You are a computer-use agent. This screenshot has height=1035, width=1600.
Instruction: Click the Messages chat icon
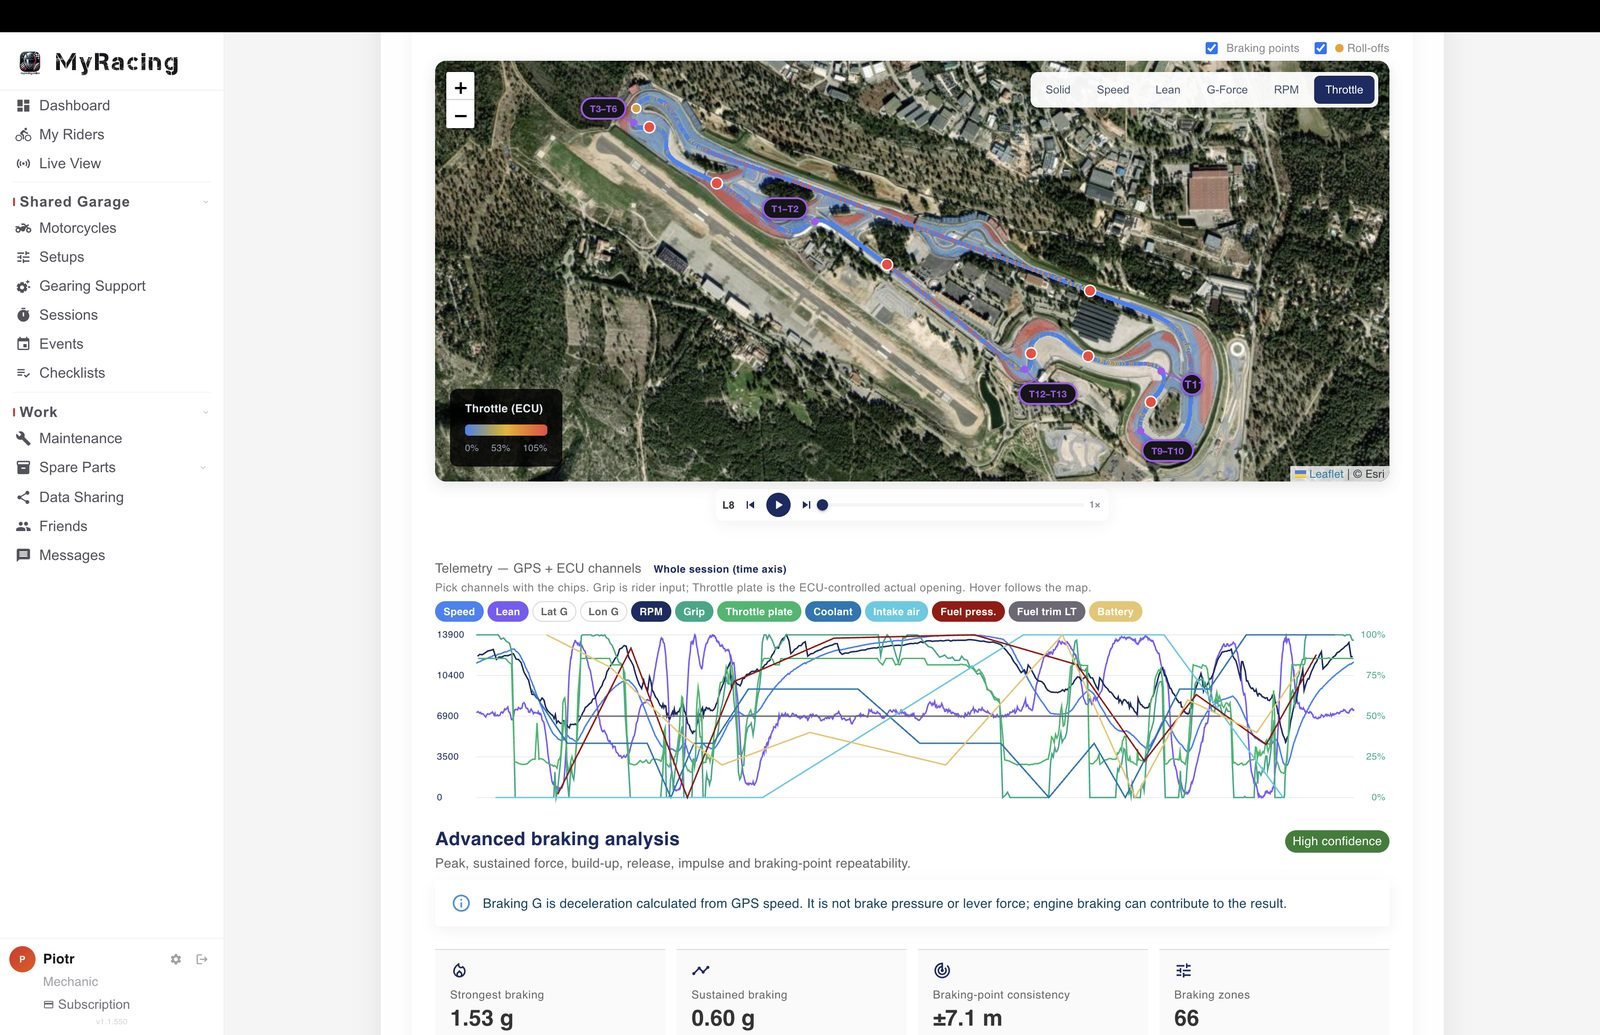pyautogui.click(x=23, y=555)
